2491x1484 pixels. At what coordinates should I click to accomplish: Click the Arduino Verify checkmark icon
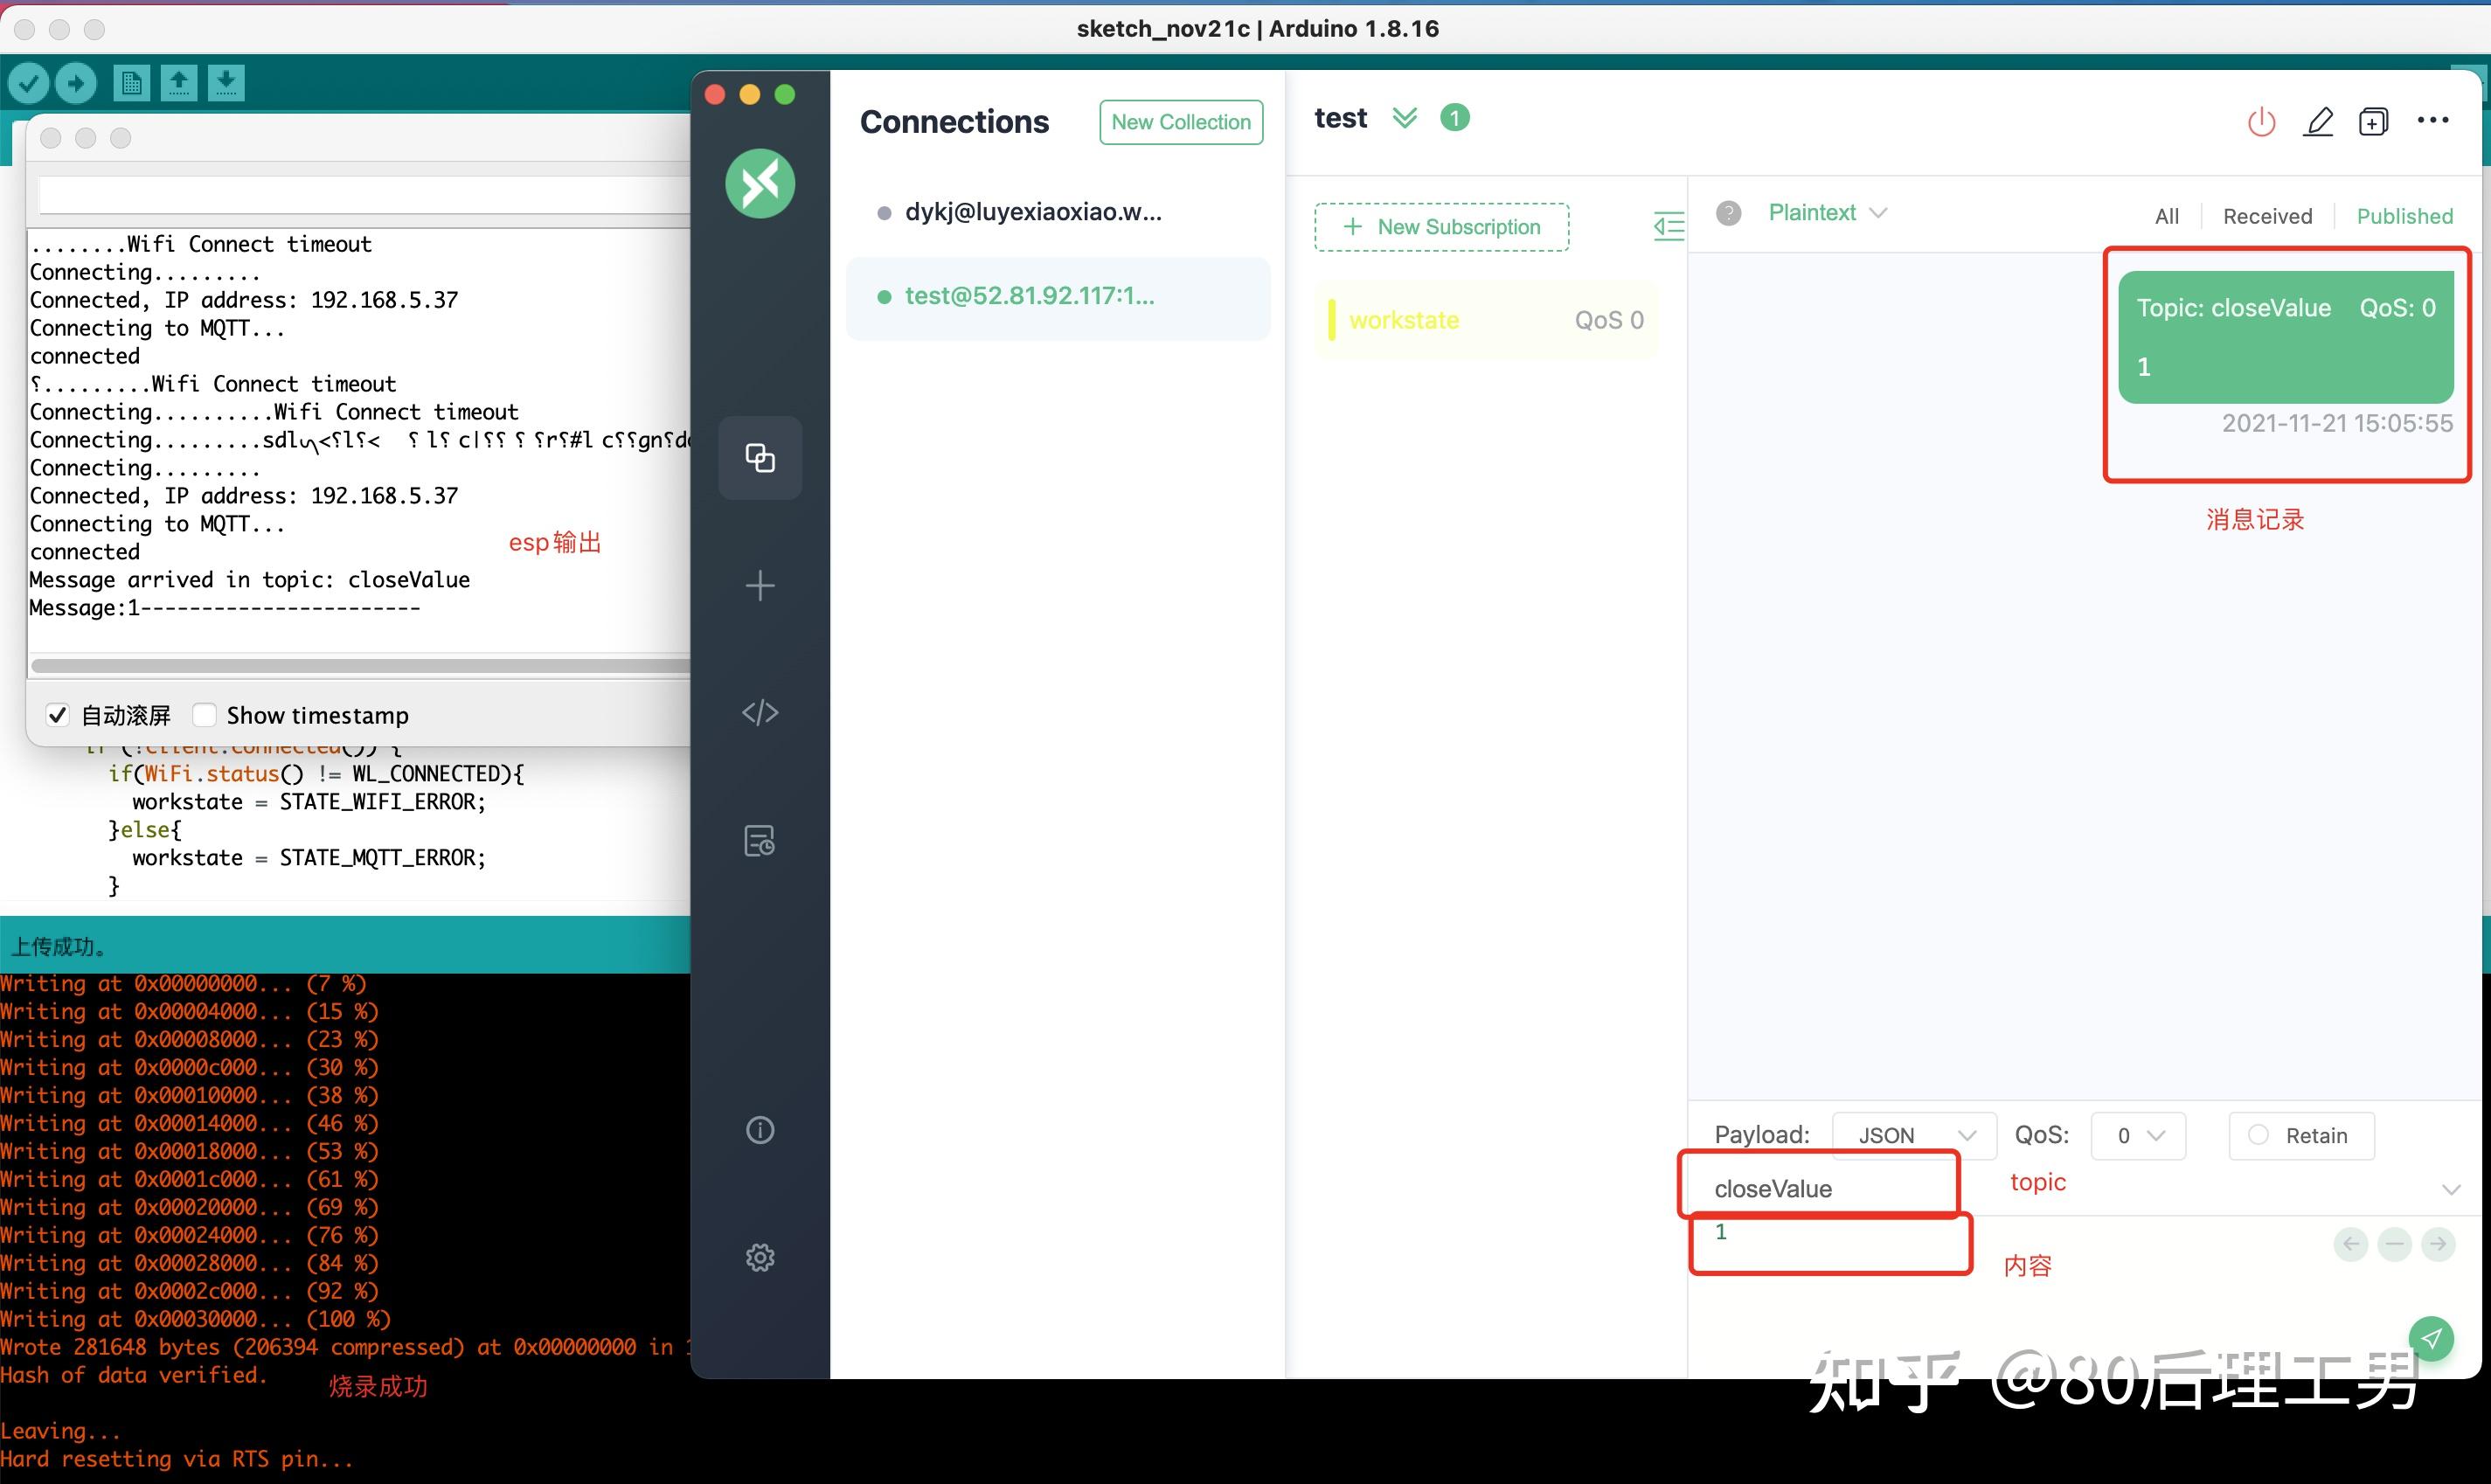tap(29, 83)
